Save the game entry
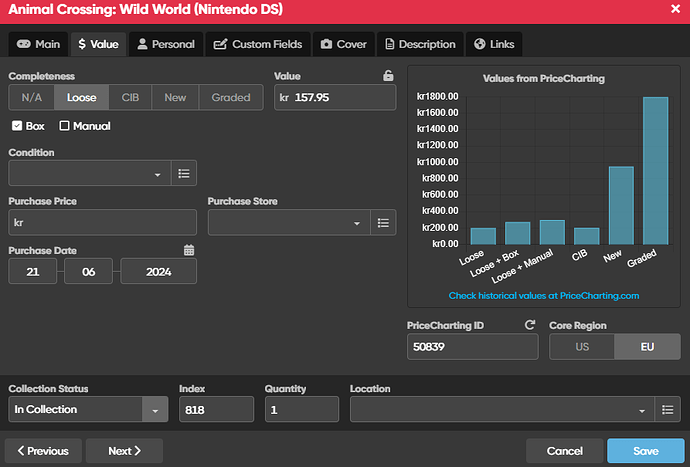The height and width of the screenshot is (467, 690). click(646, 451)
